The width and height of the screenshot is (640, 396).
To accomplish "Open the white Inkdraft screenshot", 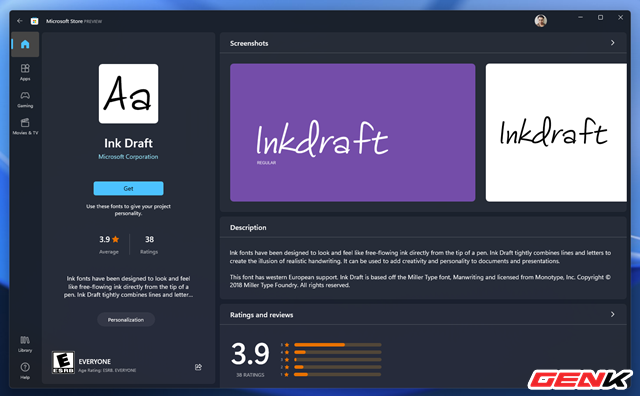I will [556, 132].
